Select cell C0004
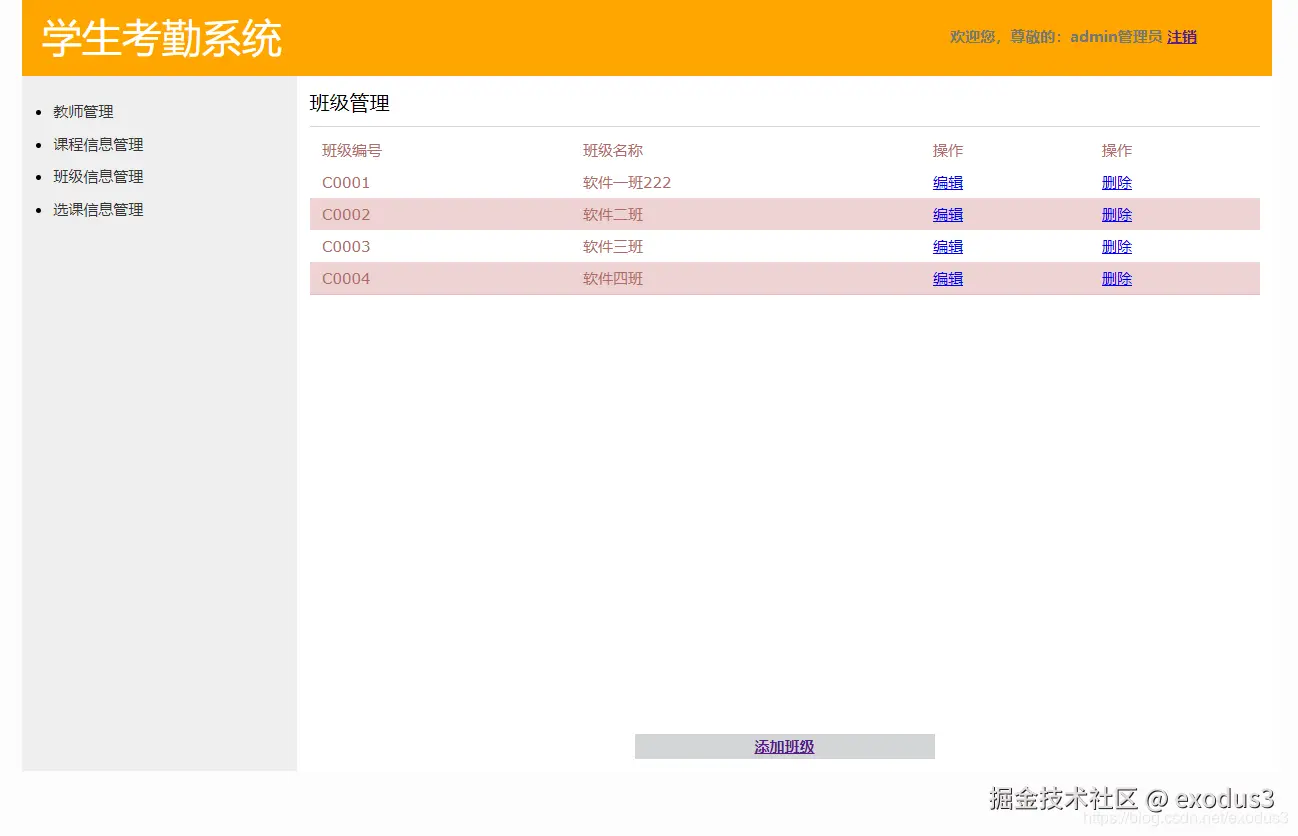The width and height of the screenshot is (1298, 836). click(x=346, y=279)
